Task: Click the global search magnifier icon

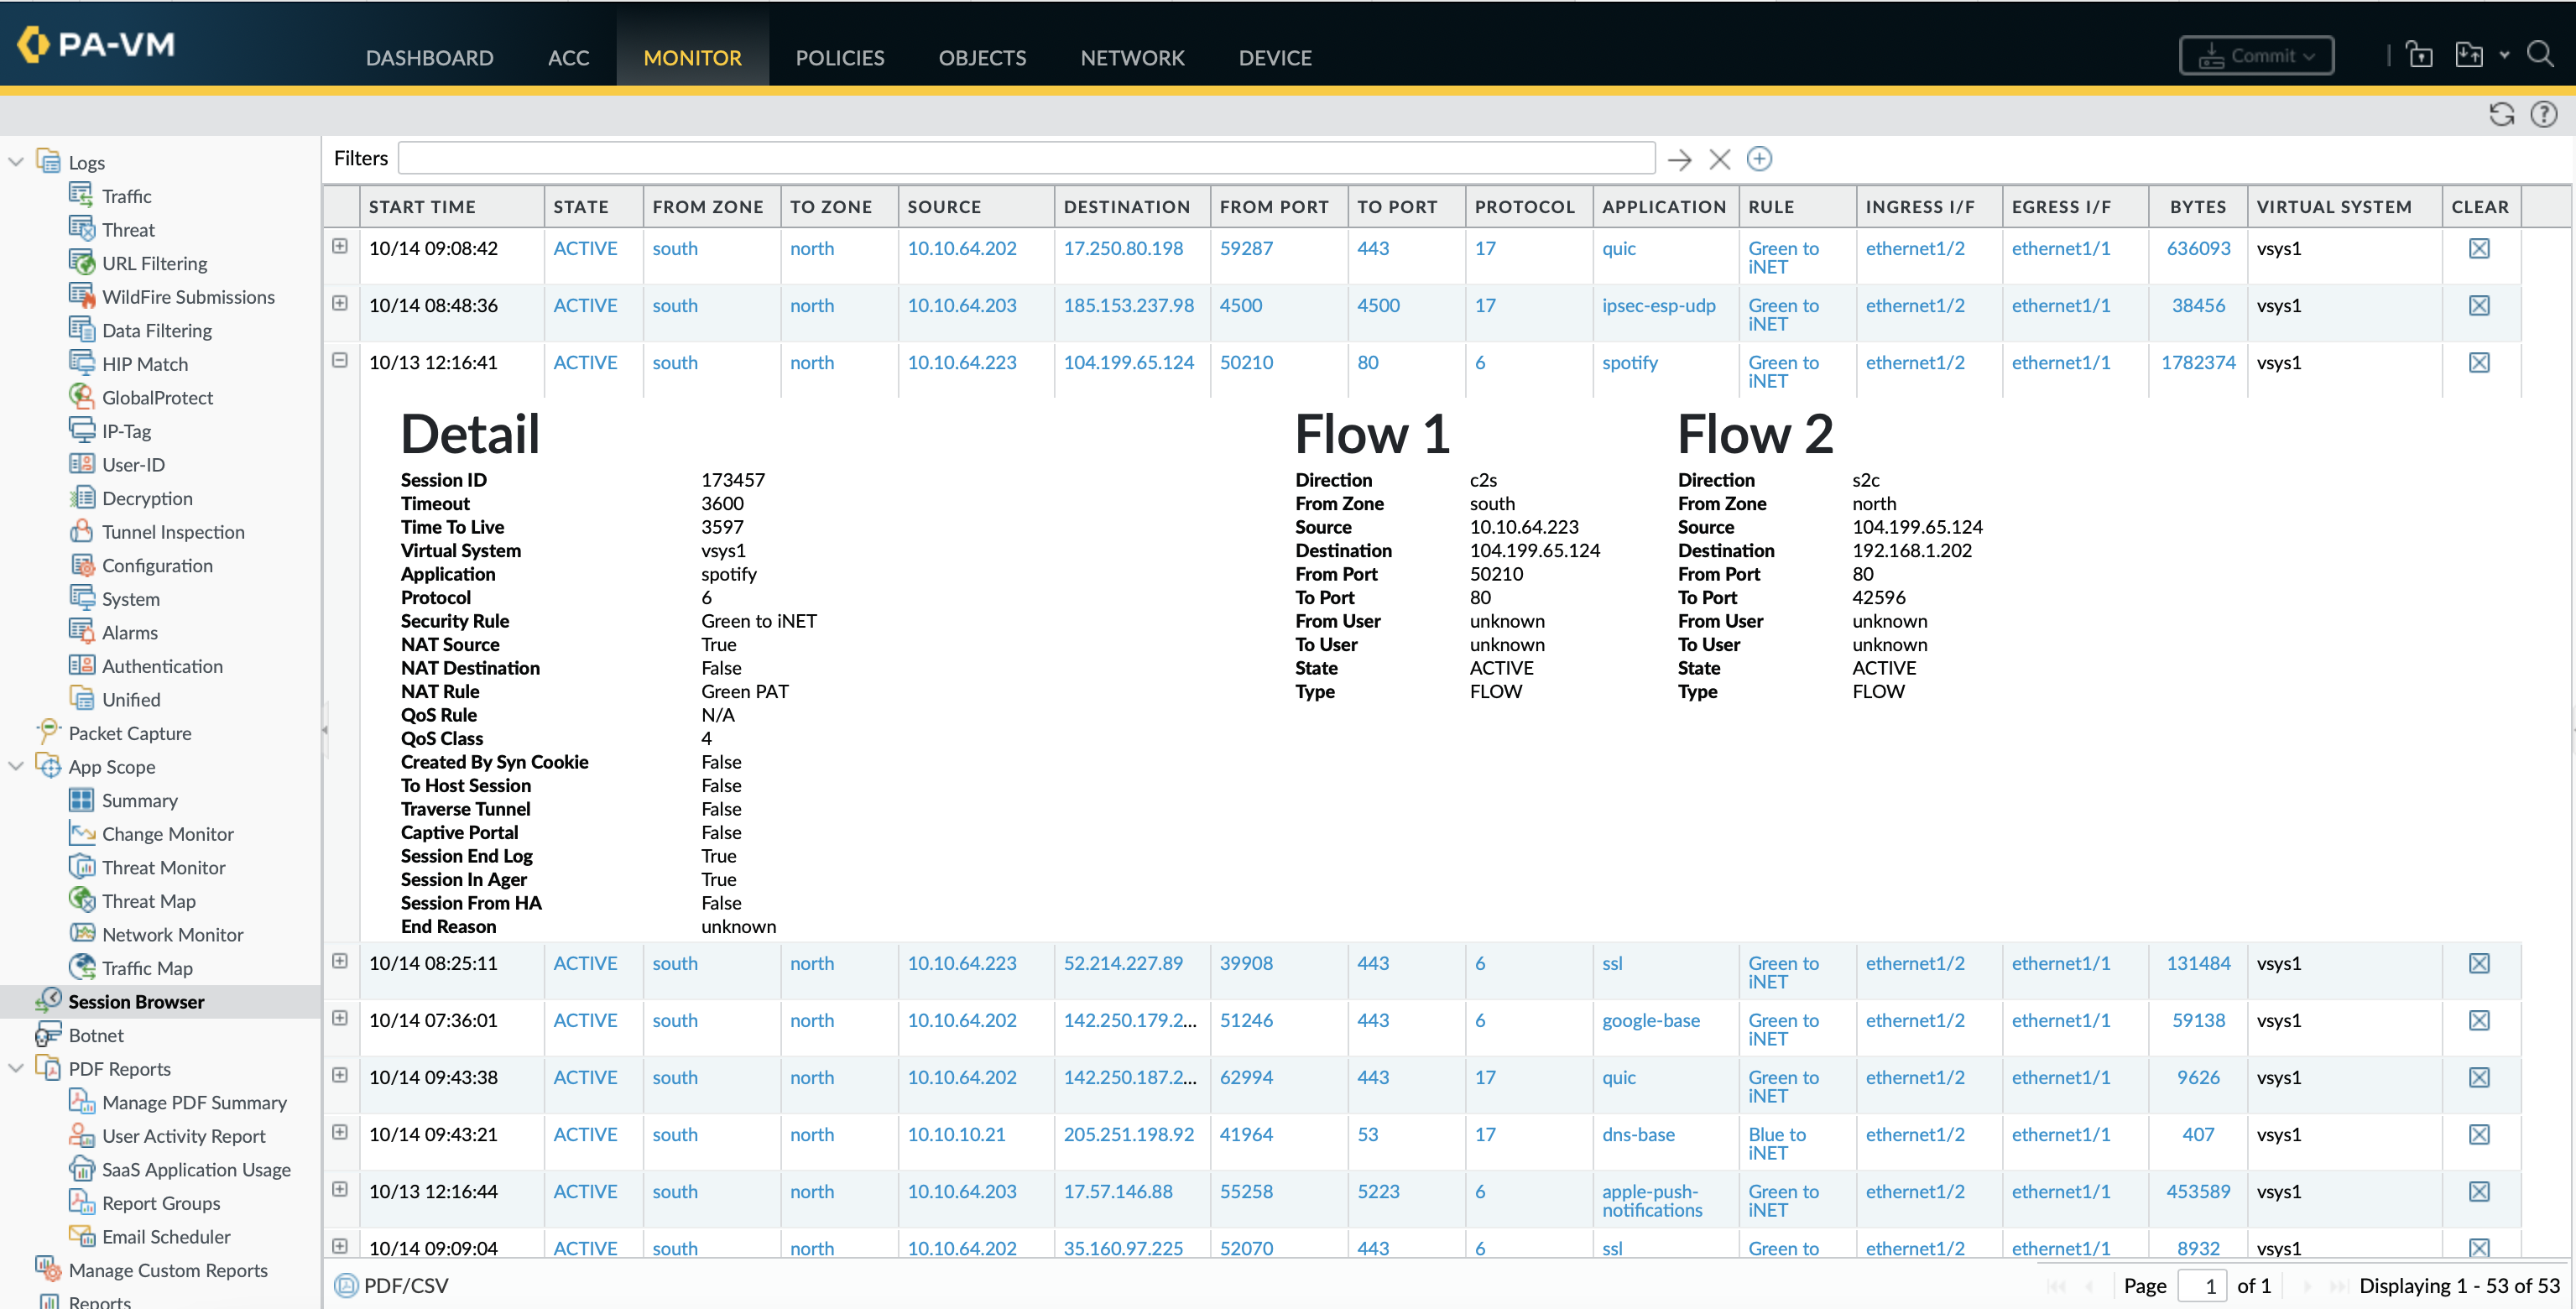Action: point(2539,55)
